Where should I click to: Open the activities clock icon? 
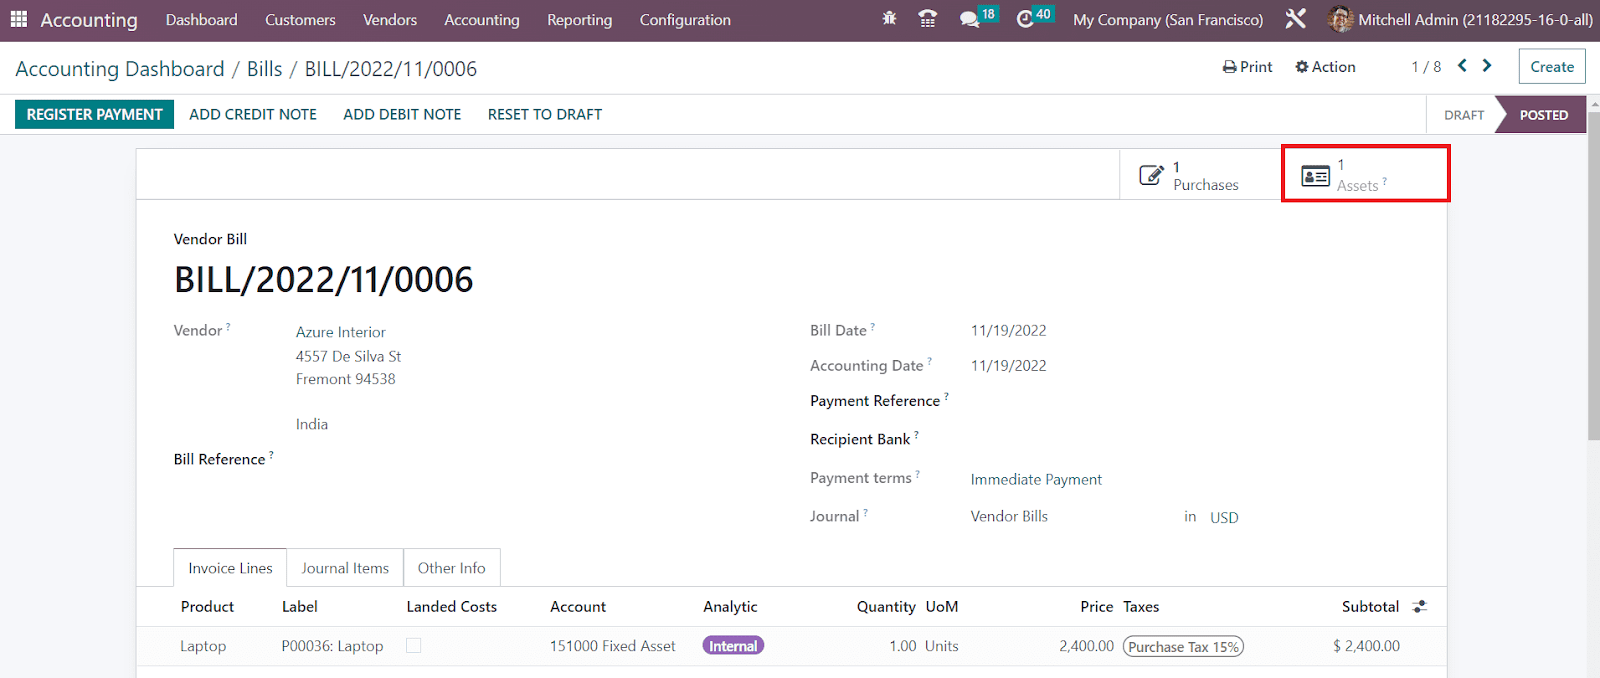tap(1025, 19)
